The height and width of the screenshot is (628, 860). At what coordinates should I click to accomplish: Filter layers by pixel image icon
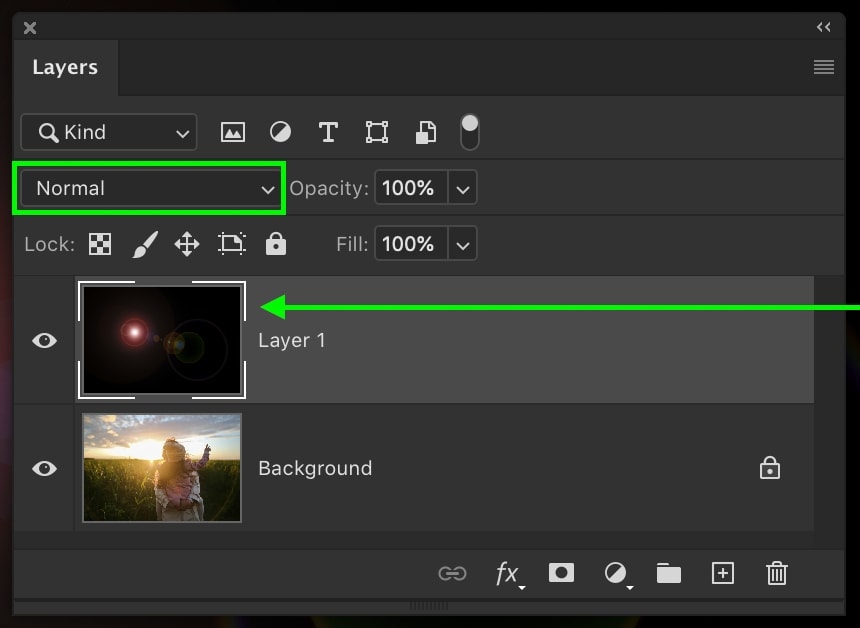click(233, 132)
